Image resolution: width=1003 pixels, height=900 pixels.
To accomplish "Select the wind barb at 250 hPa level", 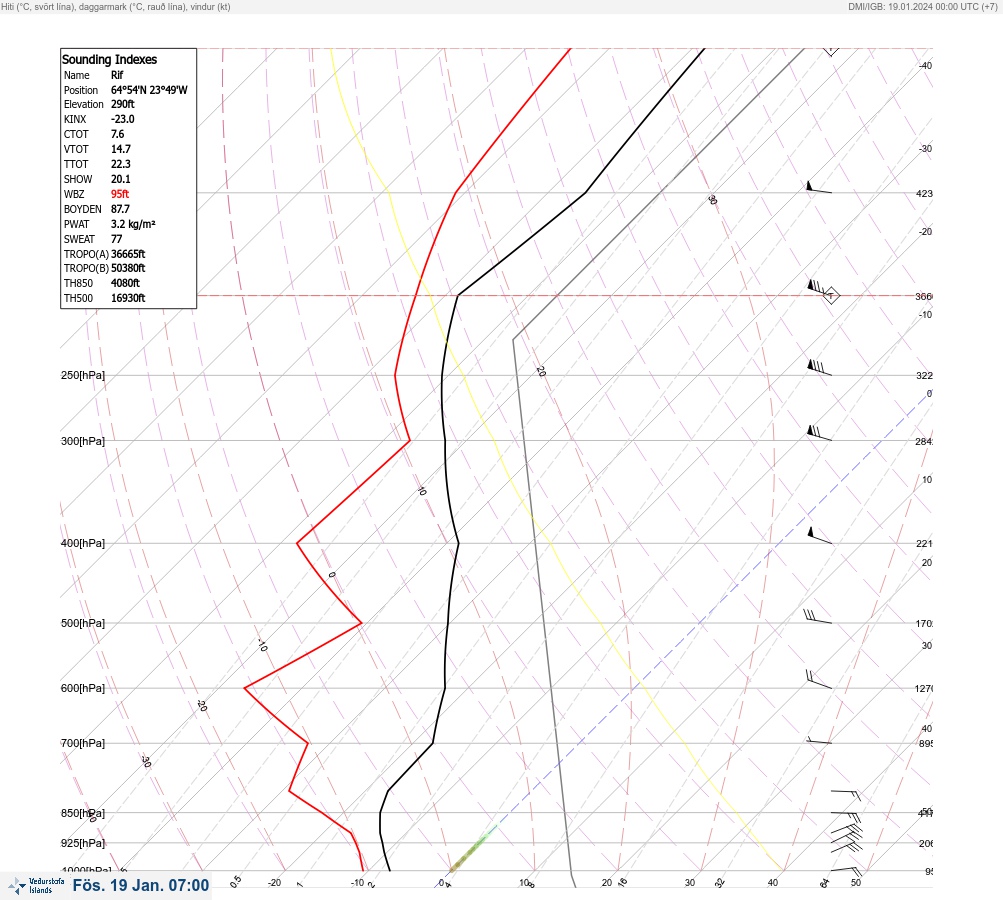I will (x=819, y=367).
